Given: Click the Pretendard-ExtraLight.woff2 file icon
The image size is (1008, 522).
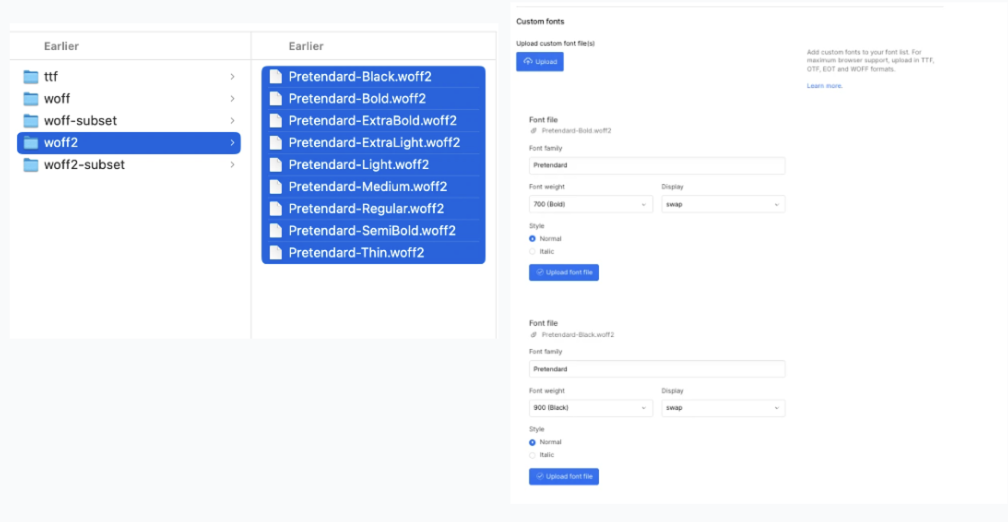Looking at the screenshot, I should coord(276,143).
